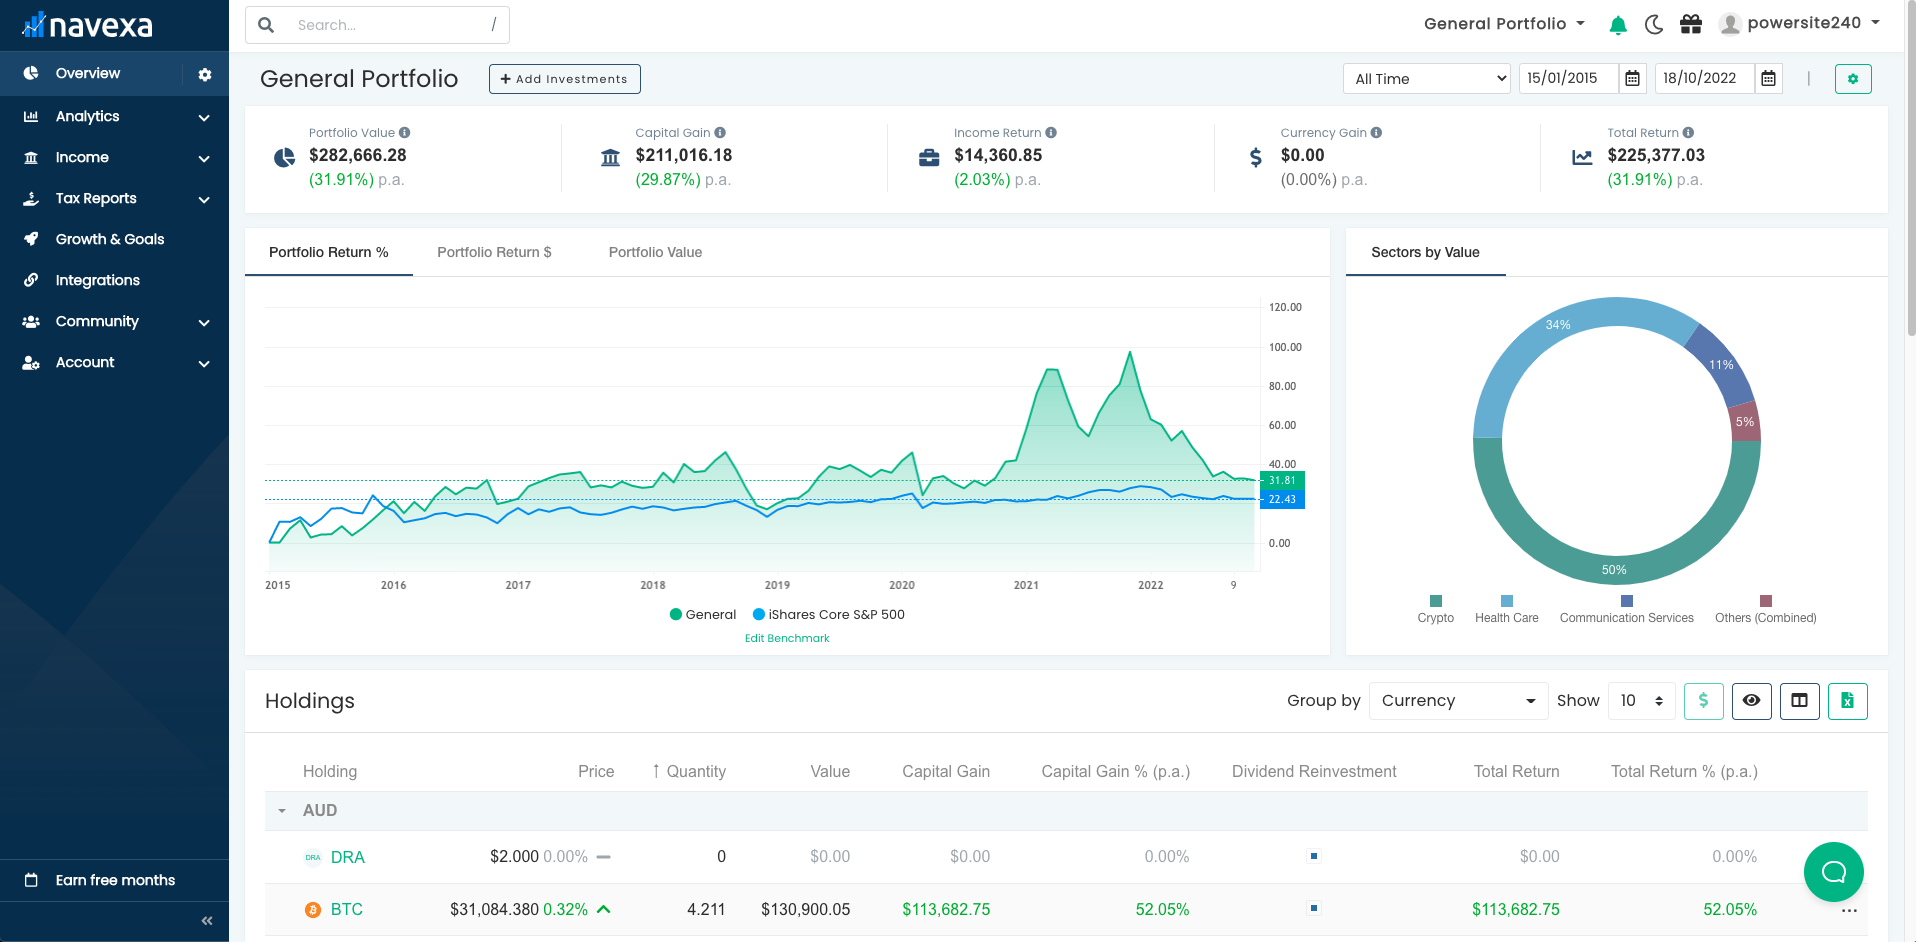Click the green dashboard settings gear
1916x942 pixels.
tap(1852, 79)
